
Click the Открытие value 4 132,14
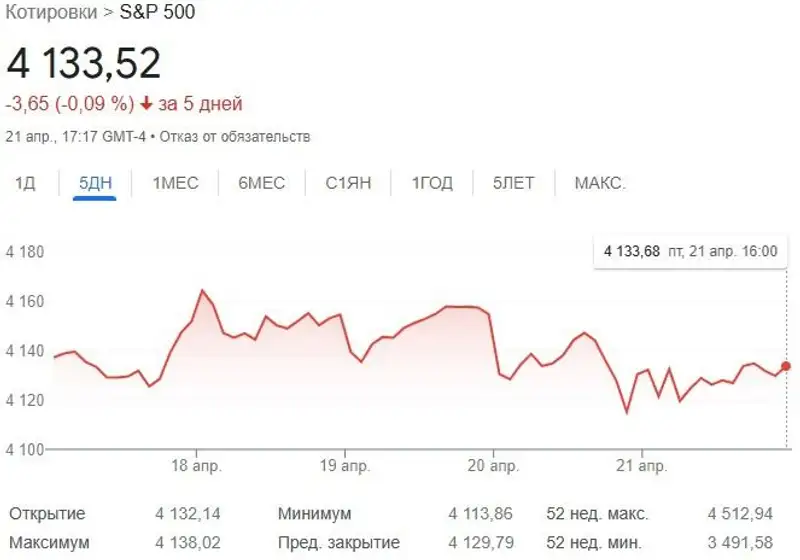pyautogui.click(x=187, y=514)
